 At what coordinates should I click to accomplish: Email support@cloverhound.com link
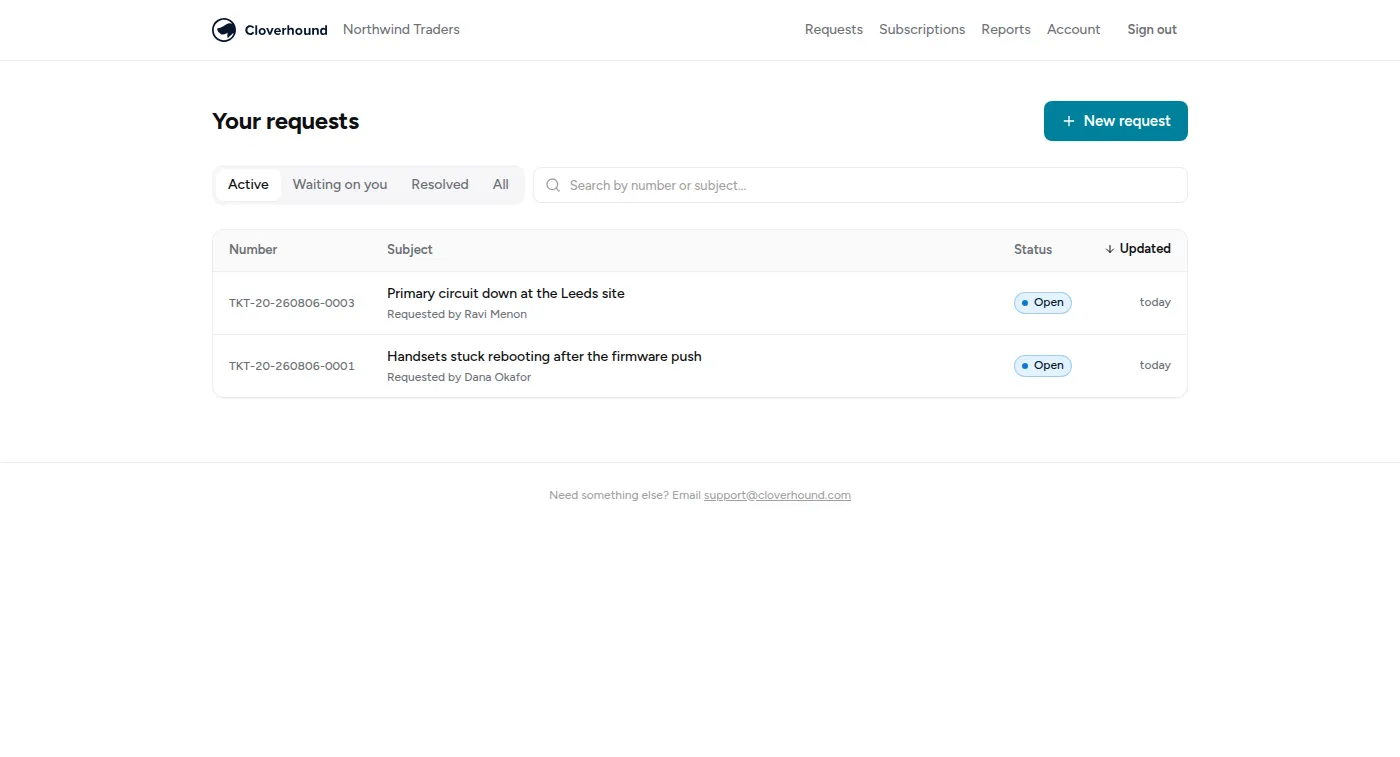(x=777, y=495)
